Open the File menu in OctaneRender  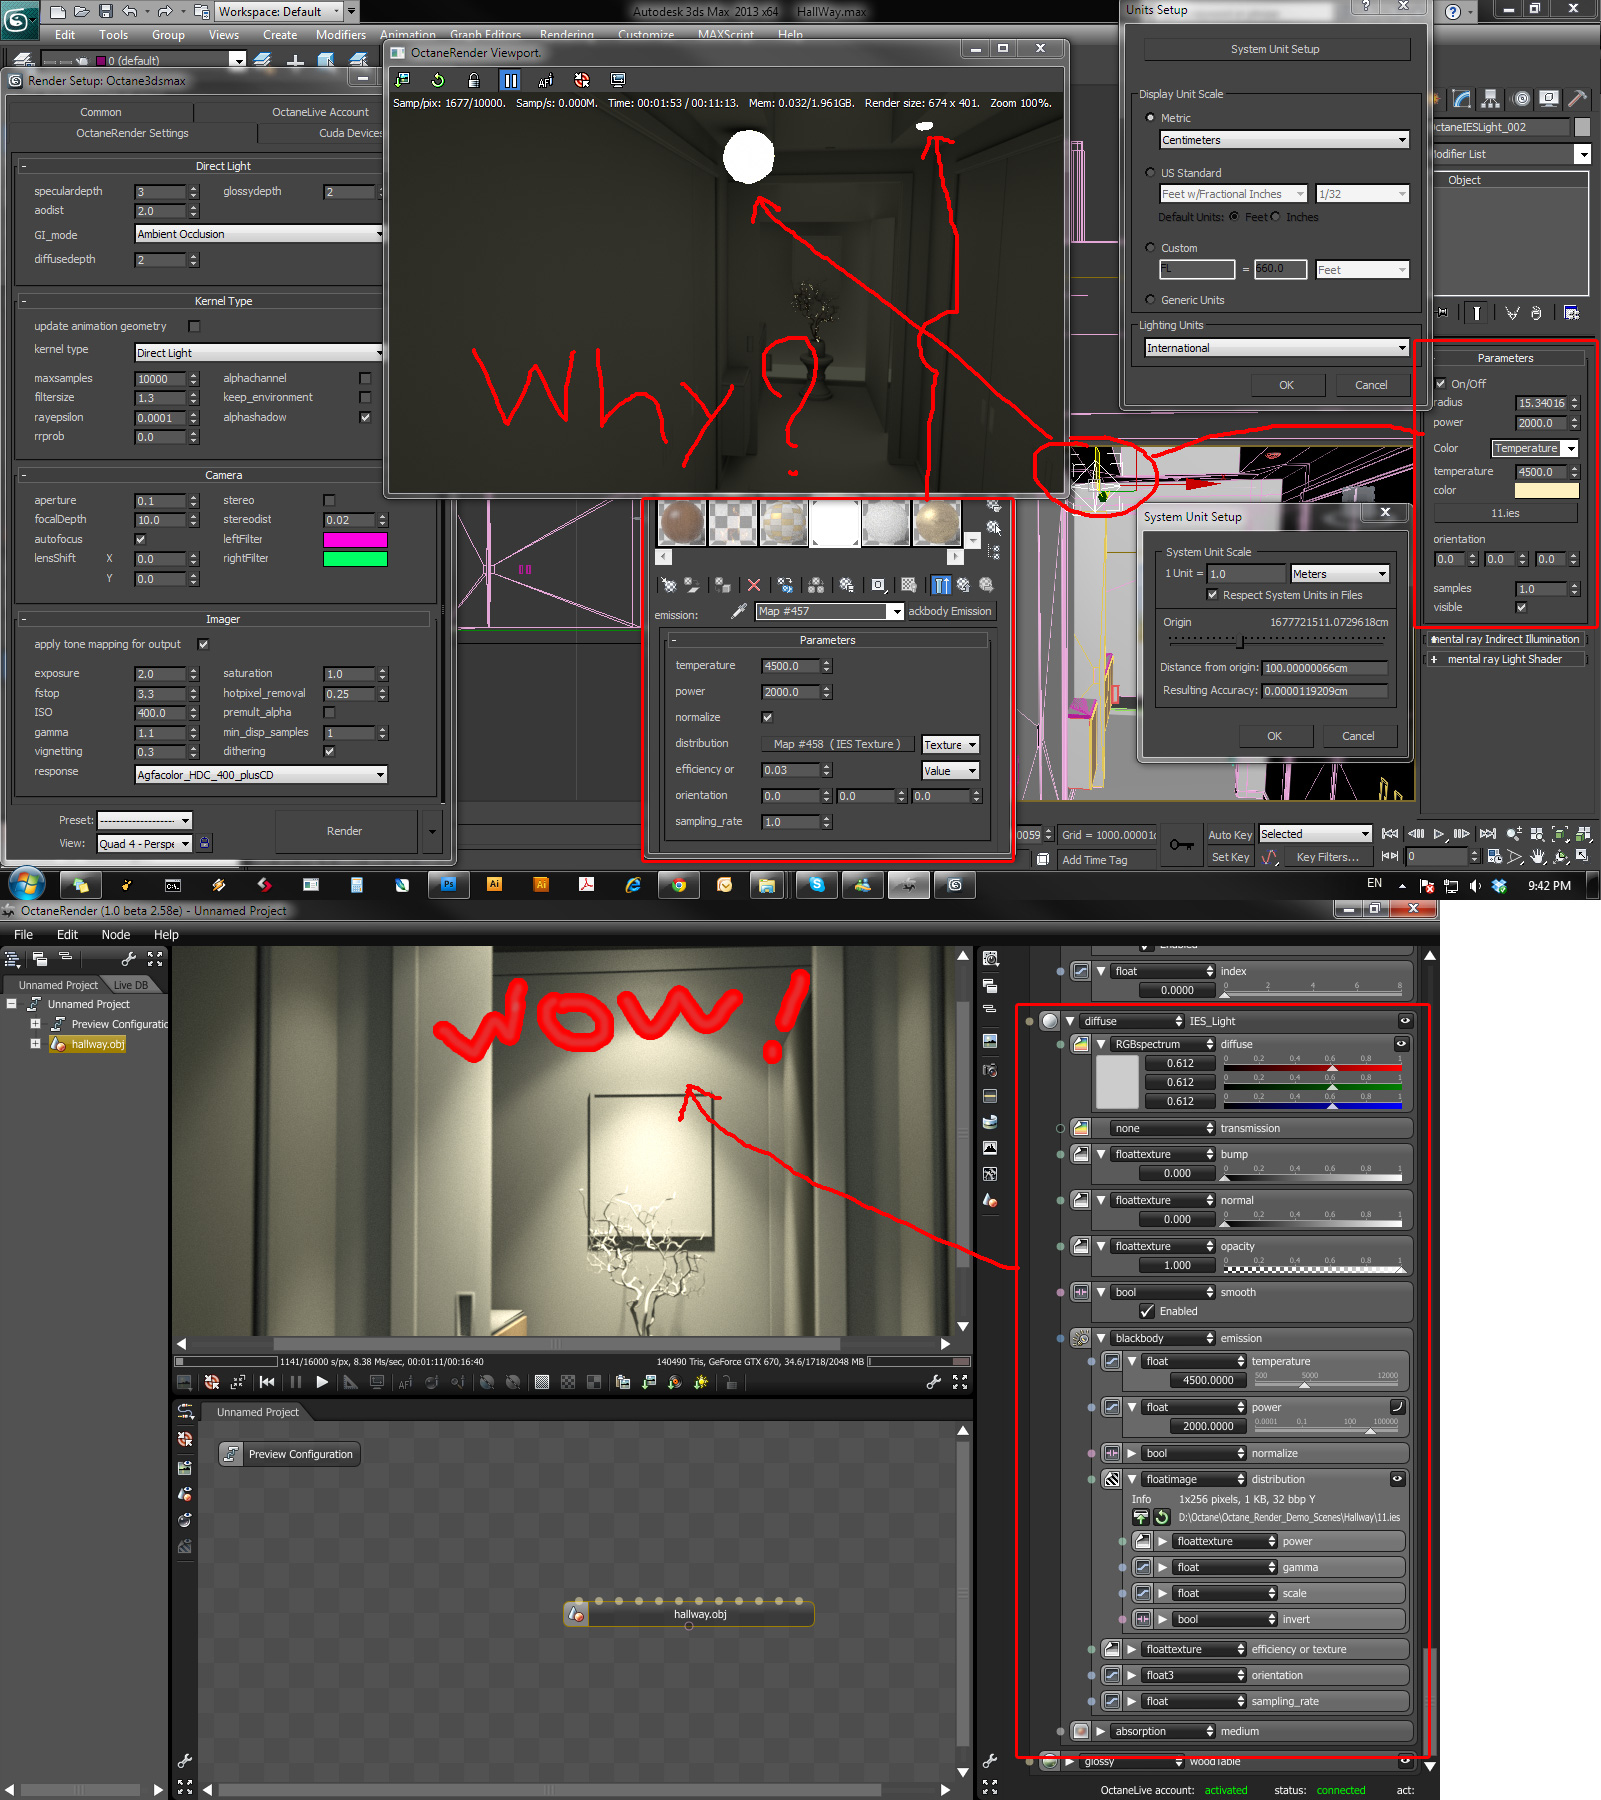pyautogui.click(x=23, y=935)
